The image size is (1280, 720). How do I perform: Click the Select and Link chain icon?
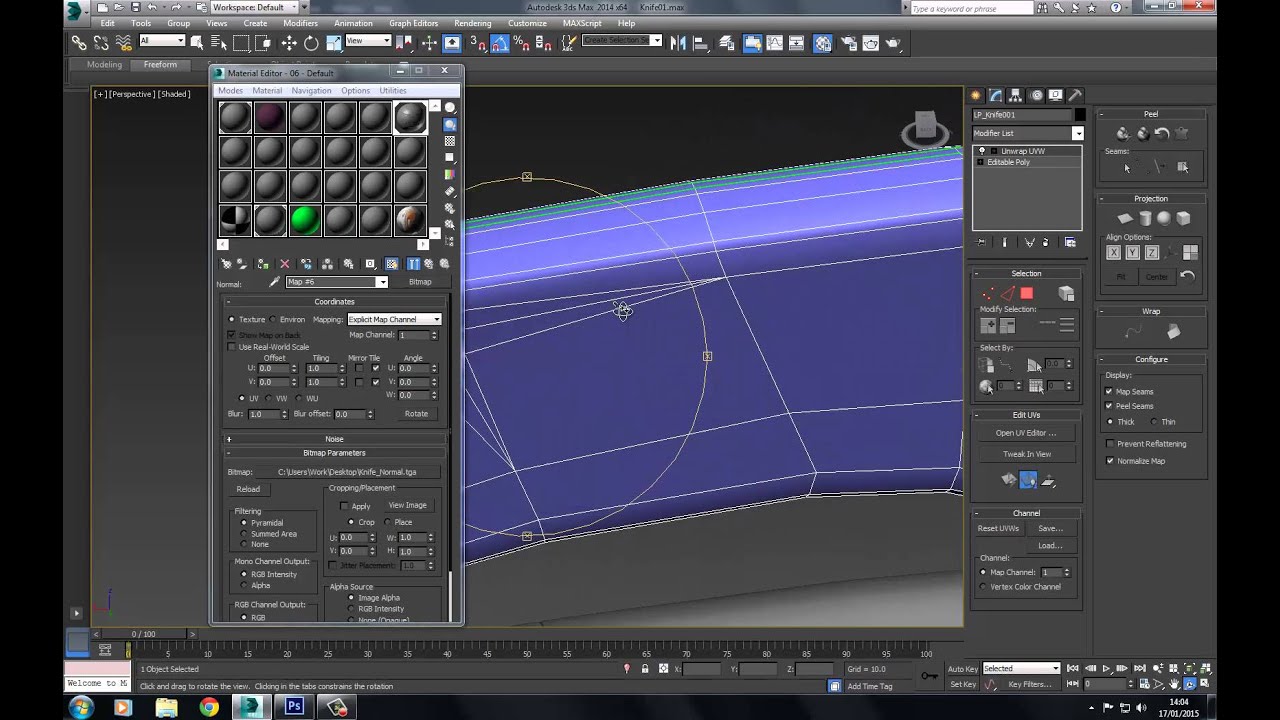tap(78, 43)
